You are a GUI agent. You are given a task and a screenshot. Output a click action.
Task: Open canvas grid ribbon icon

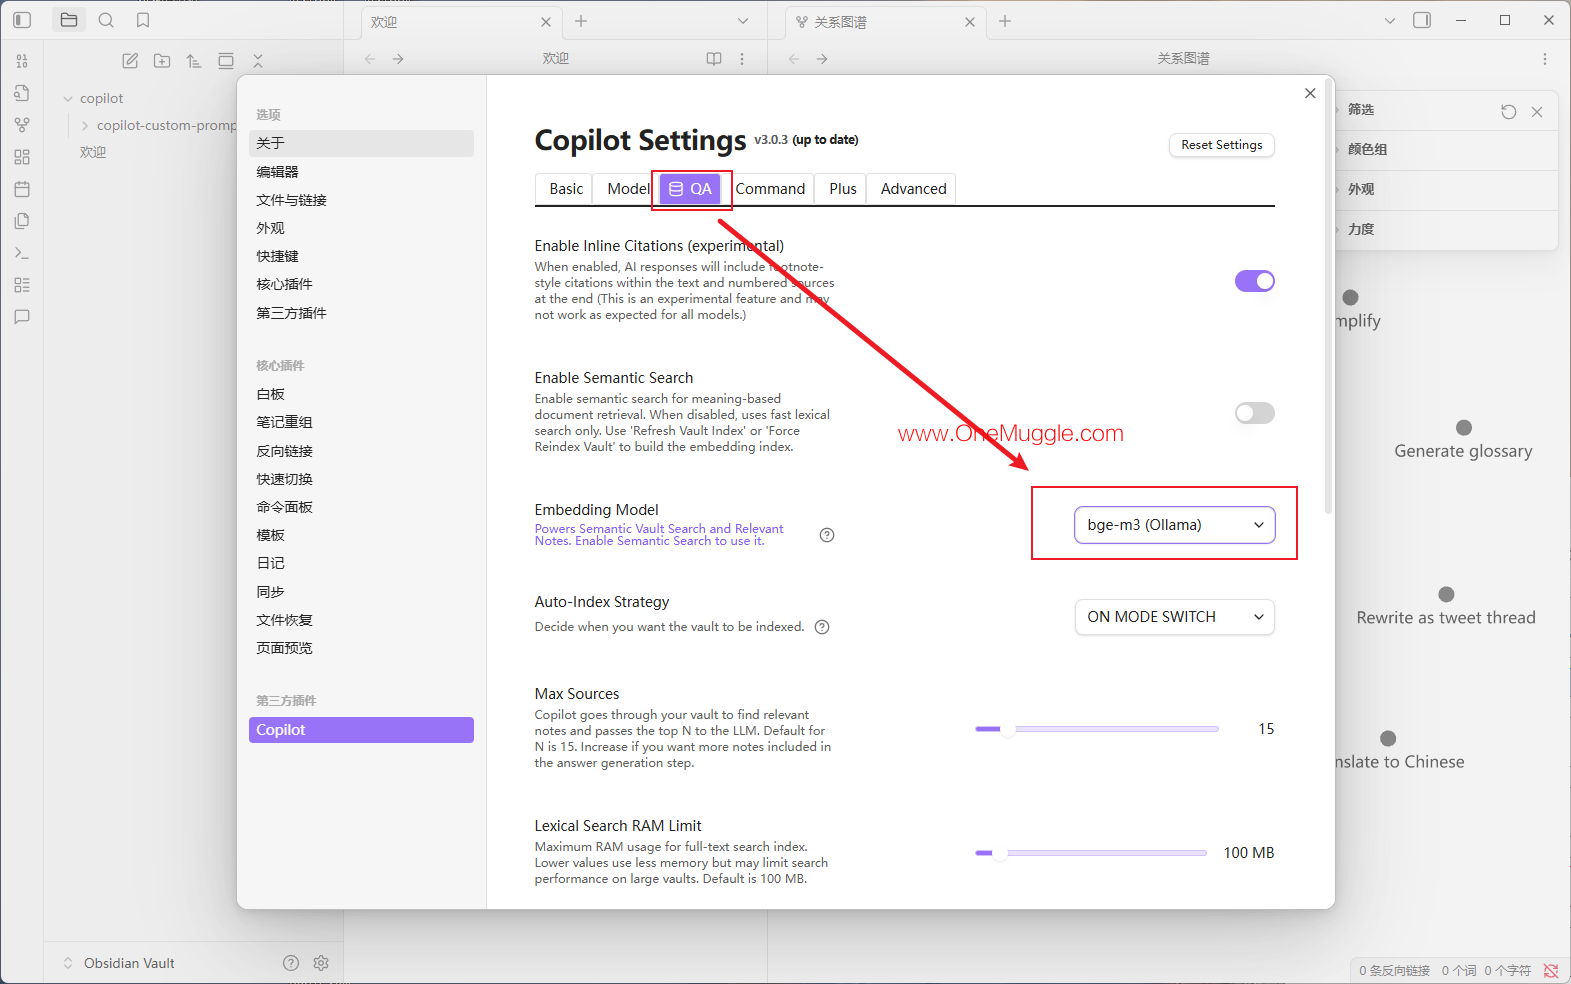pyautogui.click(x=22, y=157)
